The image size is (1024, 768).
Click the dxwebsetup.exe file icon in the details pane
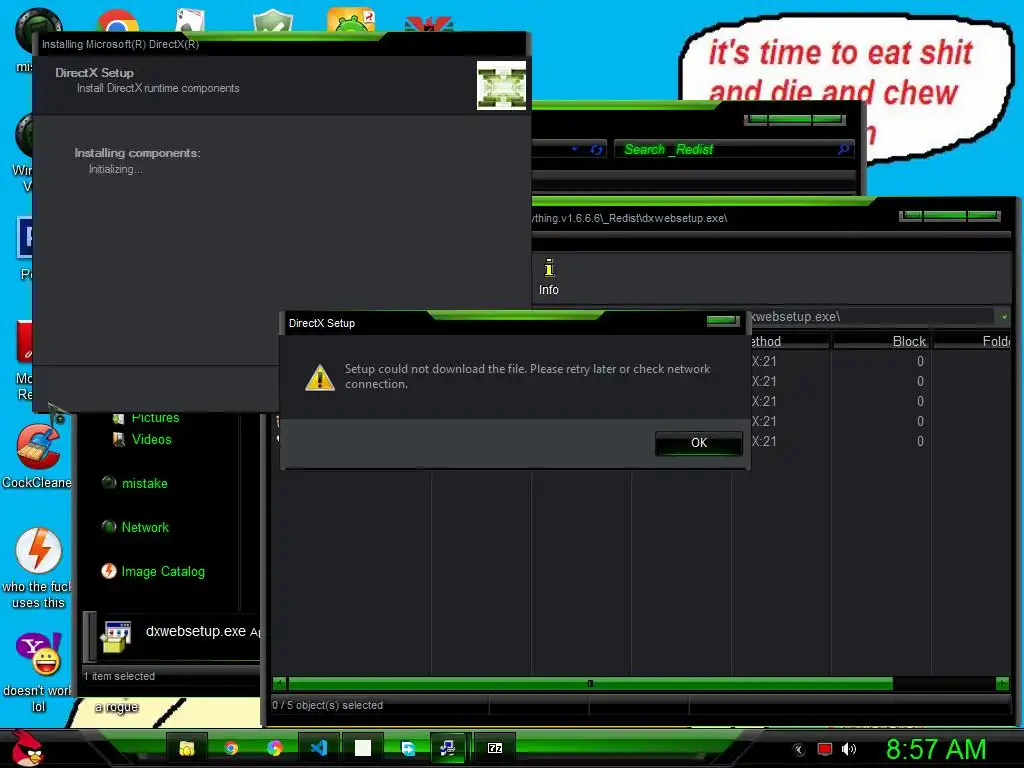pyautogui.click(x=116, y=637)
